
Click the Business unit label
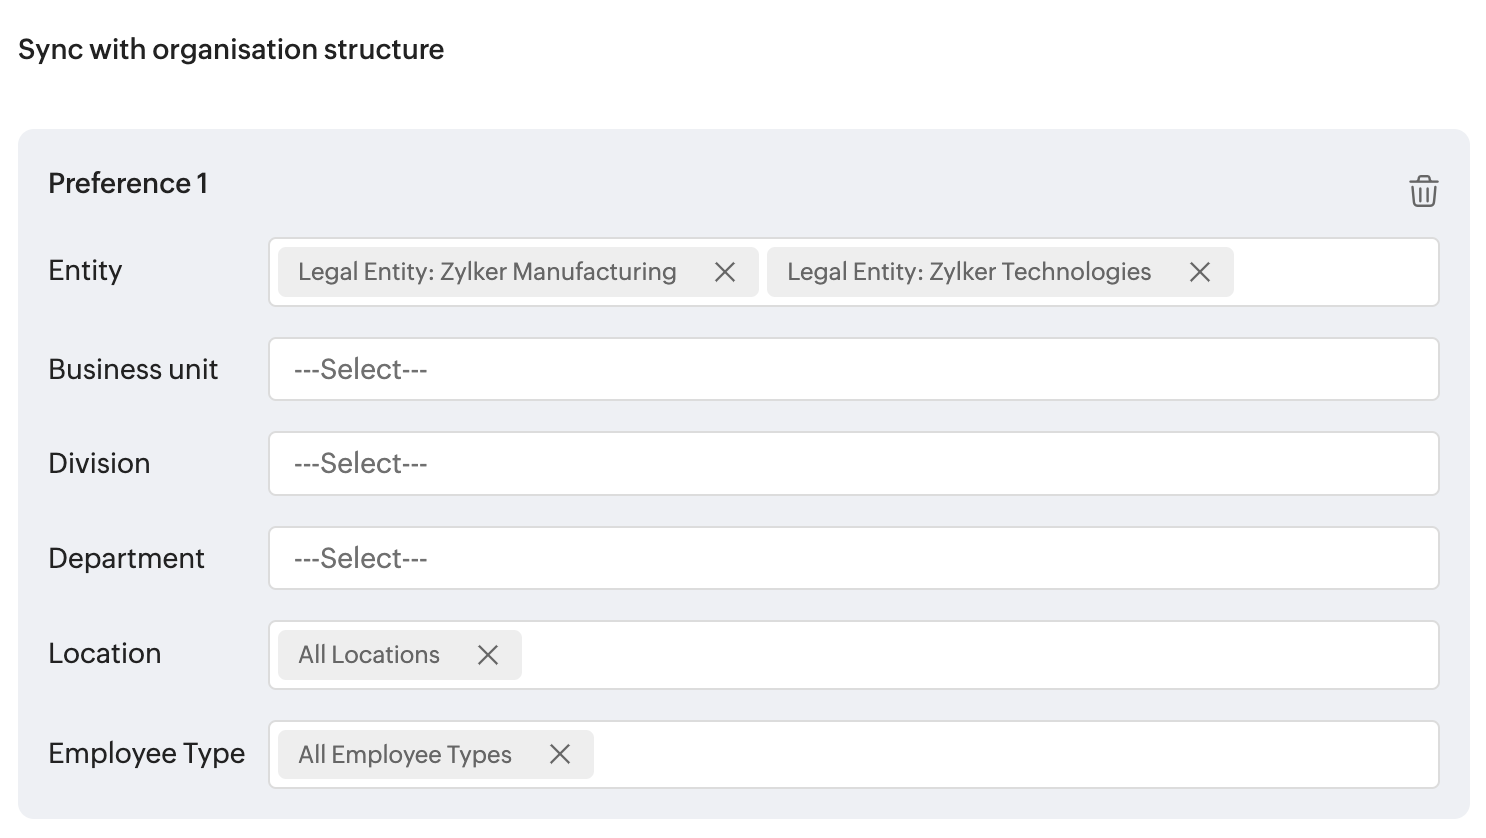[133, 369]
